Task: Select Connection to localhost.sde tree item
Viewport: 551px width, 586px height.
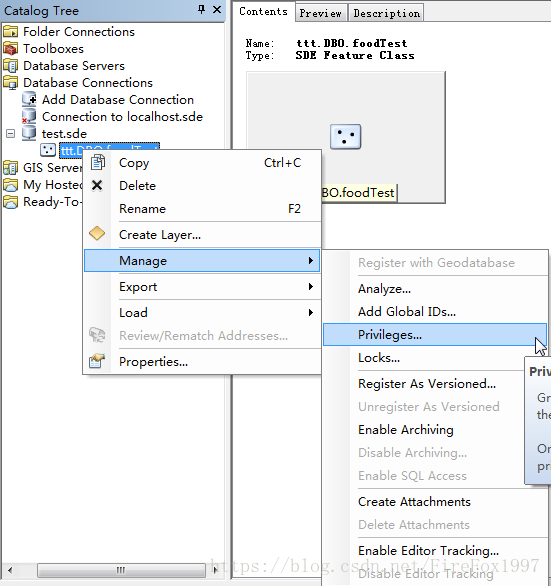Action: click(122, 117)
